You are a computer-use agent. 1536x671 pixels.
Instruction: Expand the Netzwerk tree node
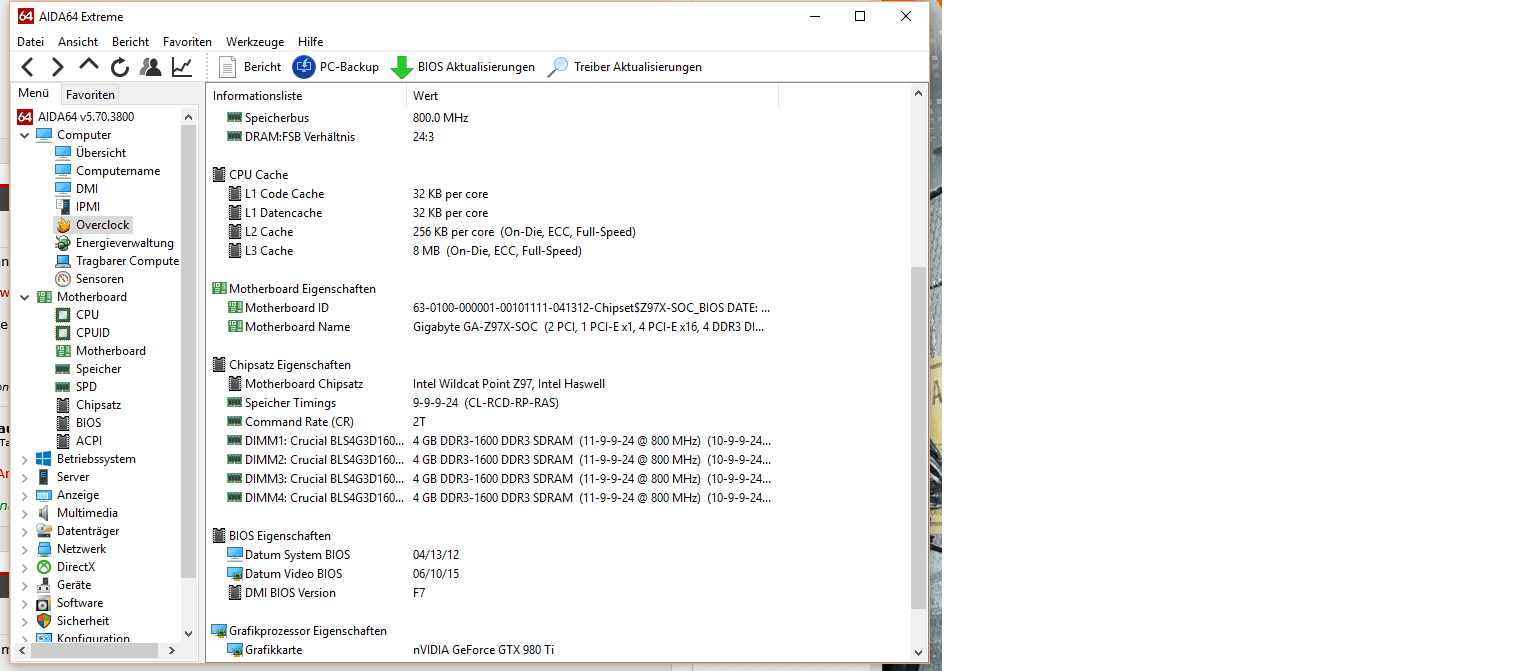25,549
